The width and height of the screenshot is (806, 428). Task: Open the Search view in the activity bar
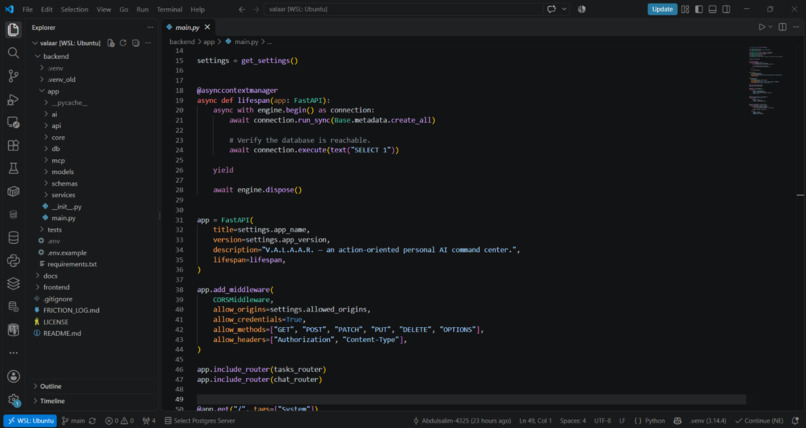click(13, 52)
